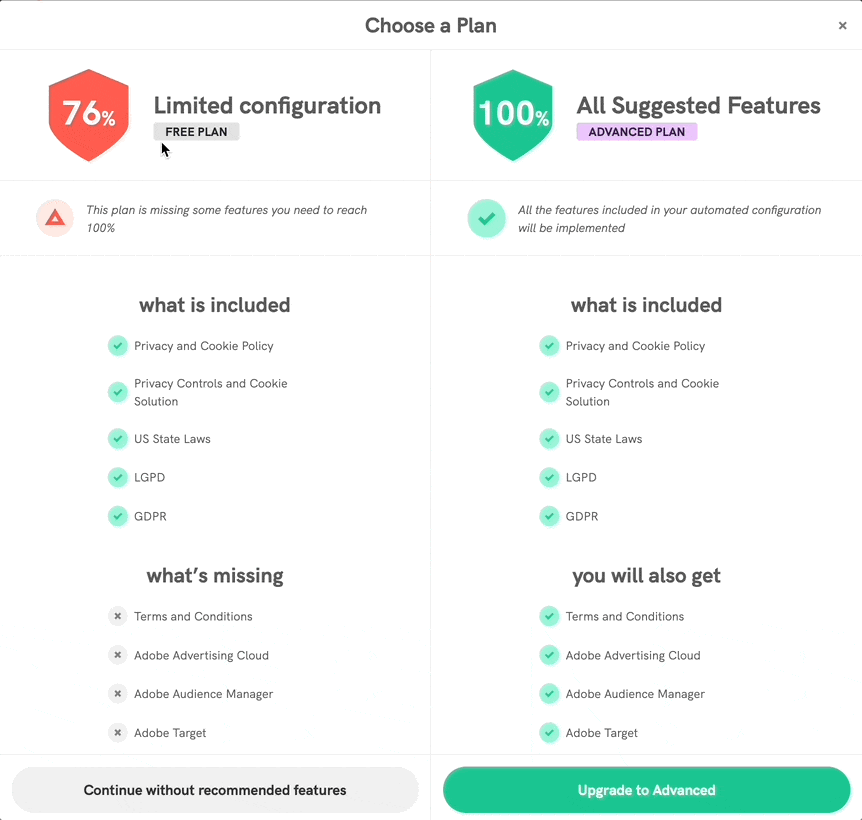
Task: Select the ADVANCED PLAN badge
Action: pos(636,132)
